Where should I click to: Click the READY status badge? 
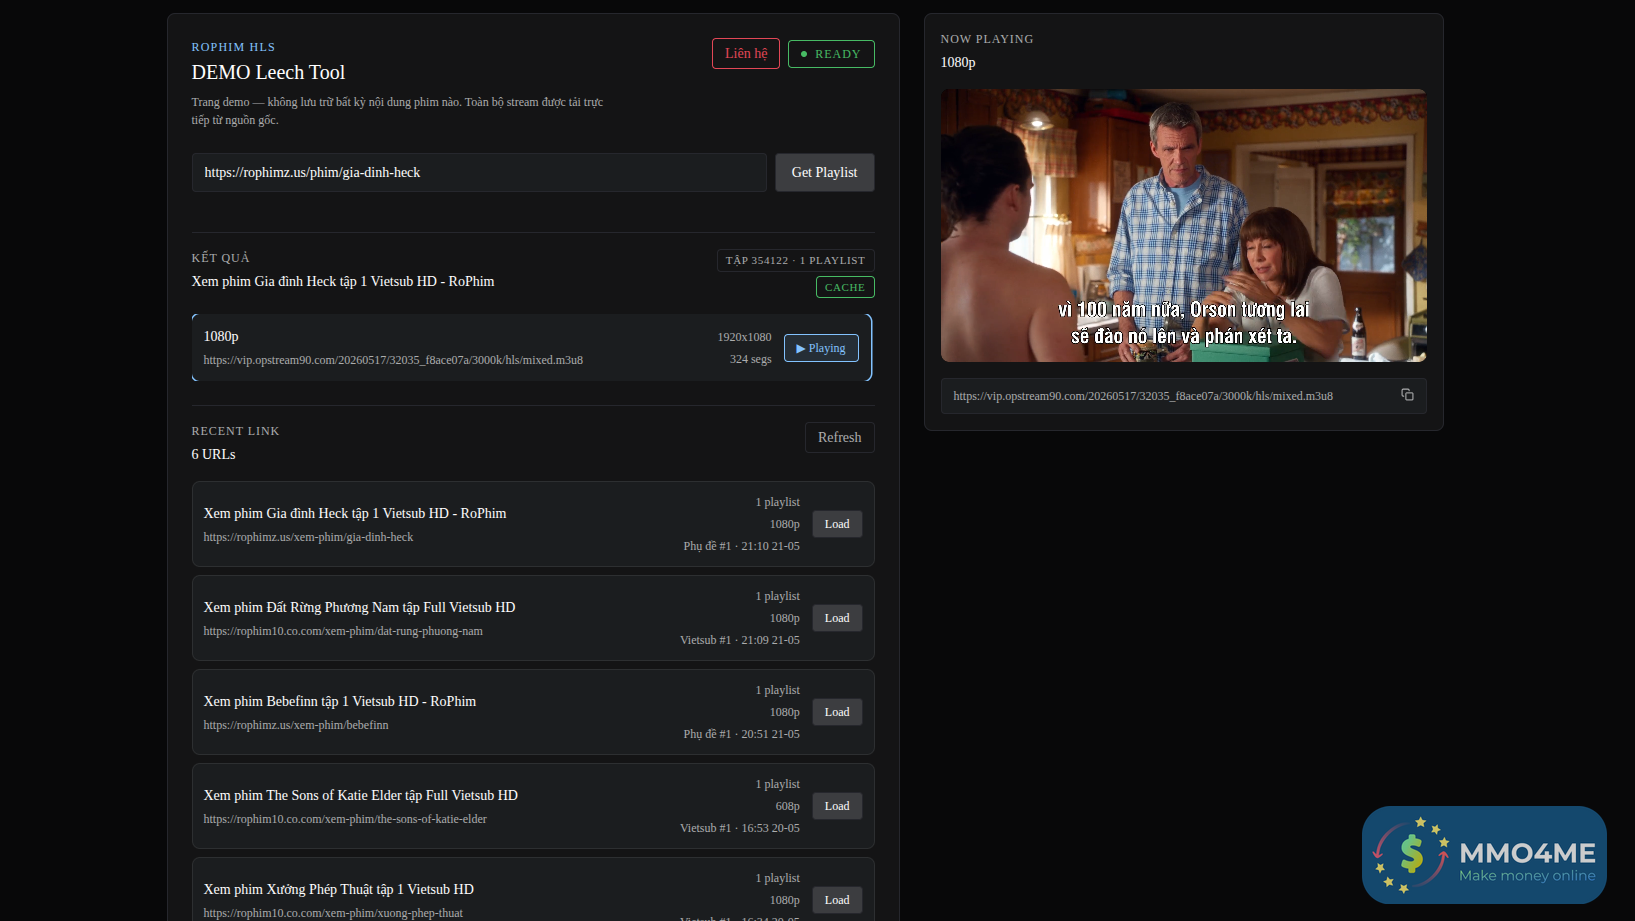(x=831, y=54)
